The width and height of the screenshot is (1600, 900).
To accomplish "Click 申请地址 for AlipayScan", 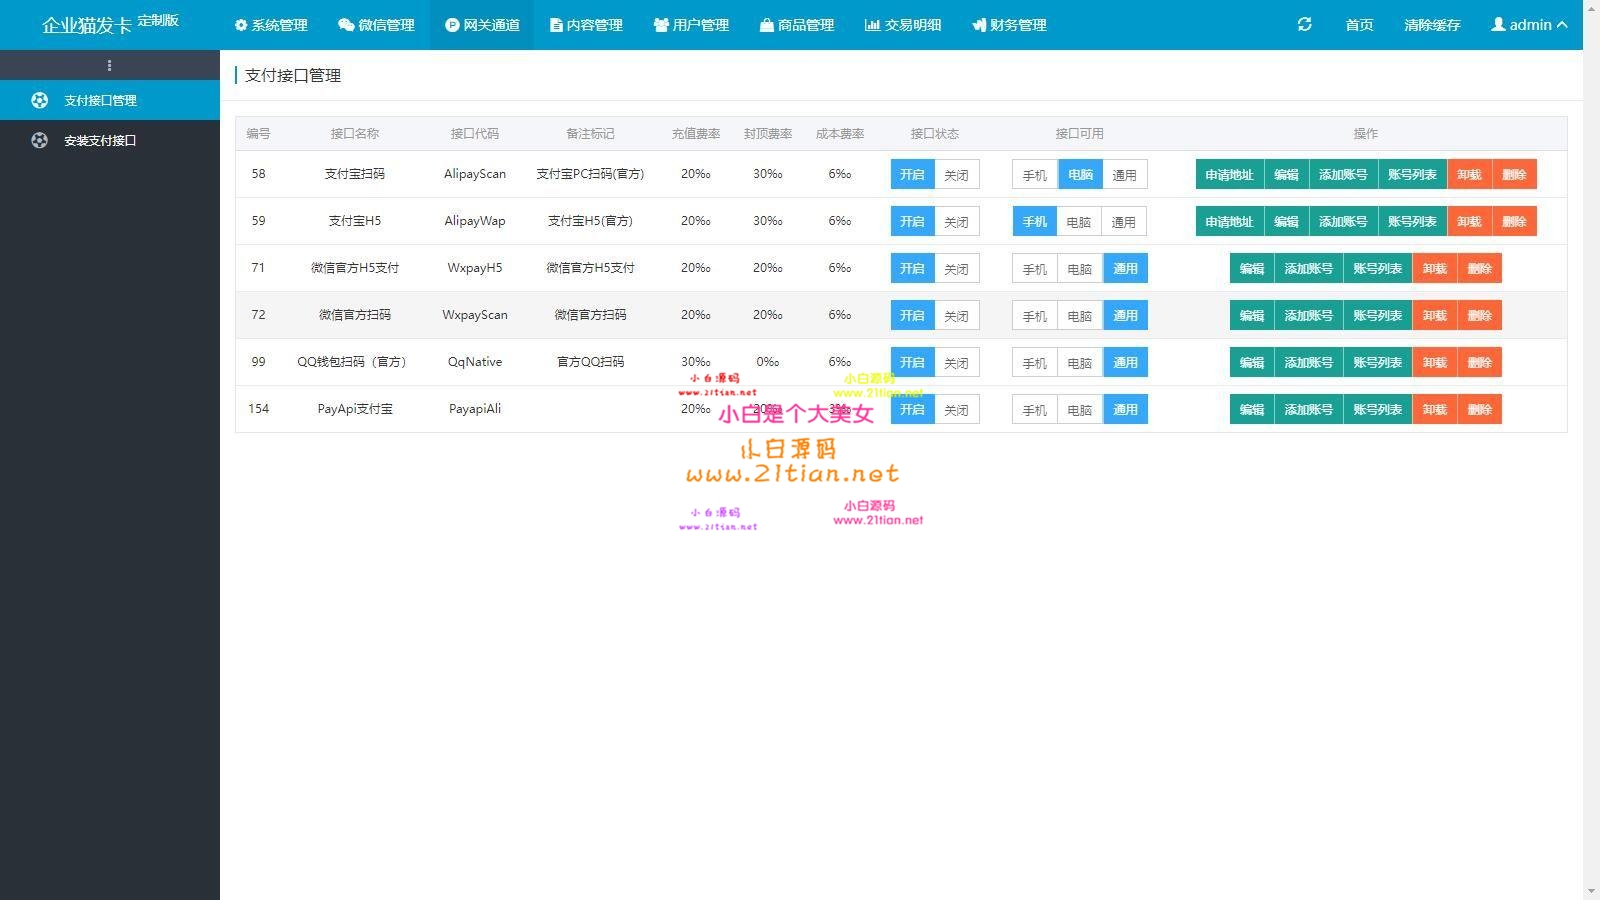I will coord(1229,174).
